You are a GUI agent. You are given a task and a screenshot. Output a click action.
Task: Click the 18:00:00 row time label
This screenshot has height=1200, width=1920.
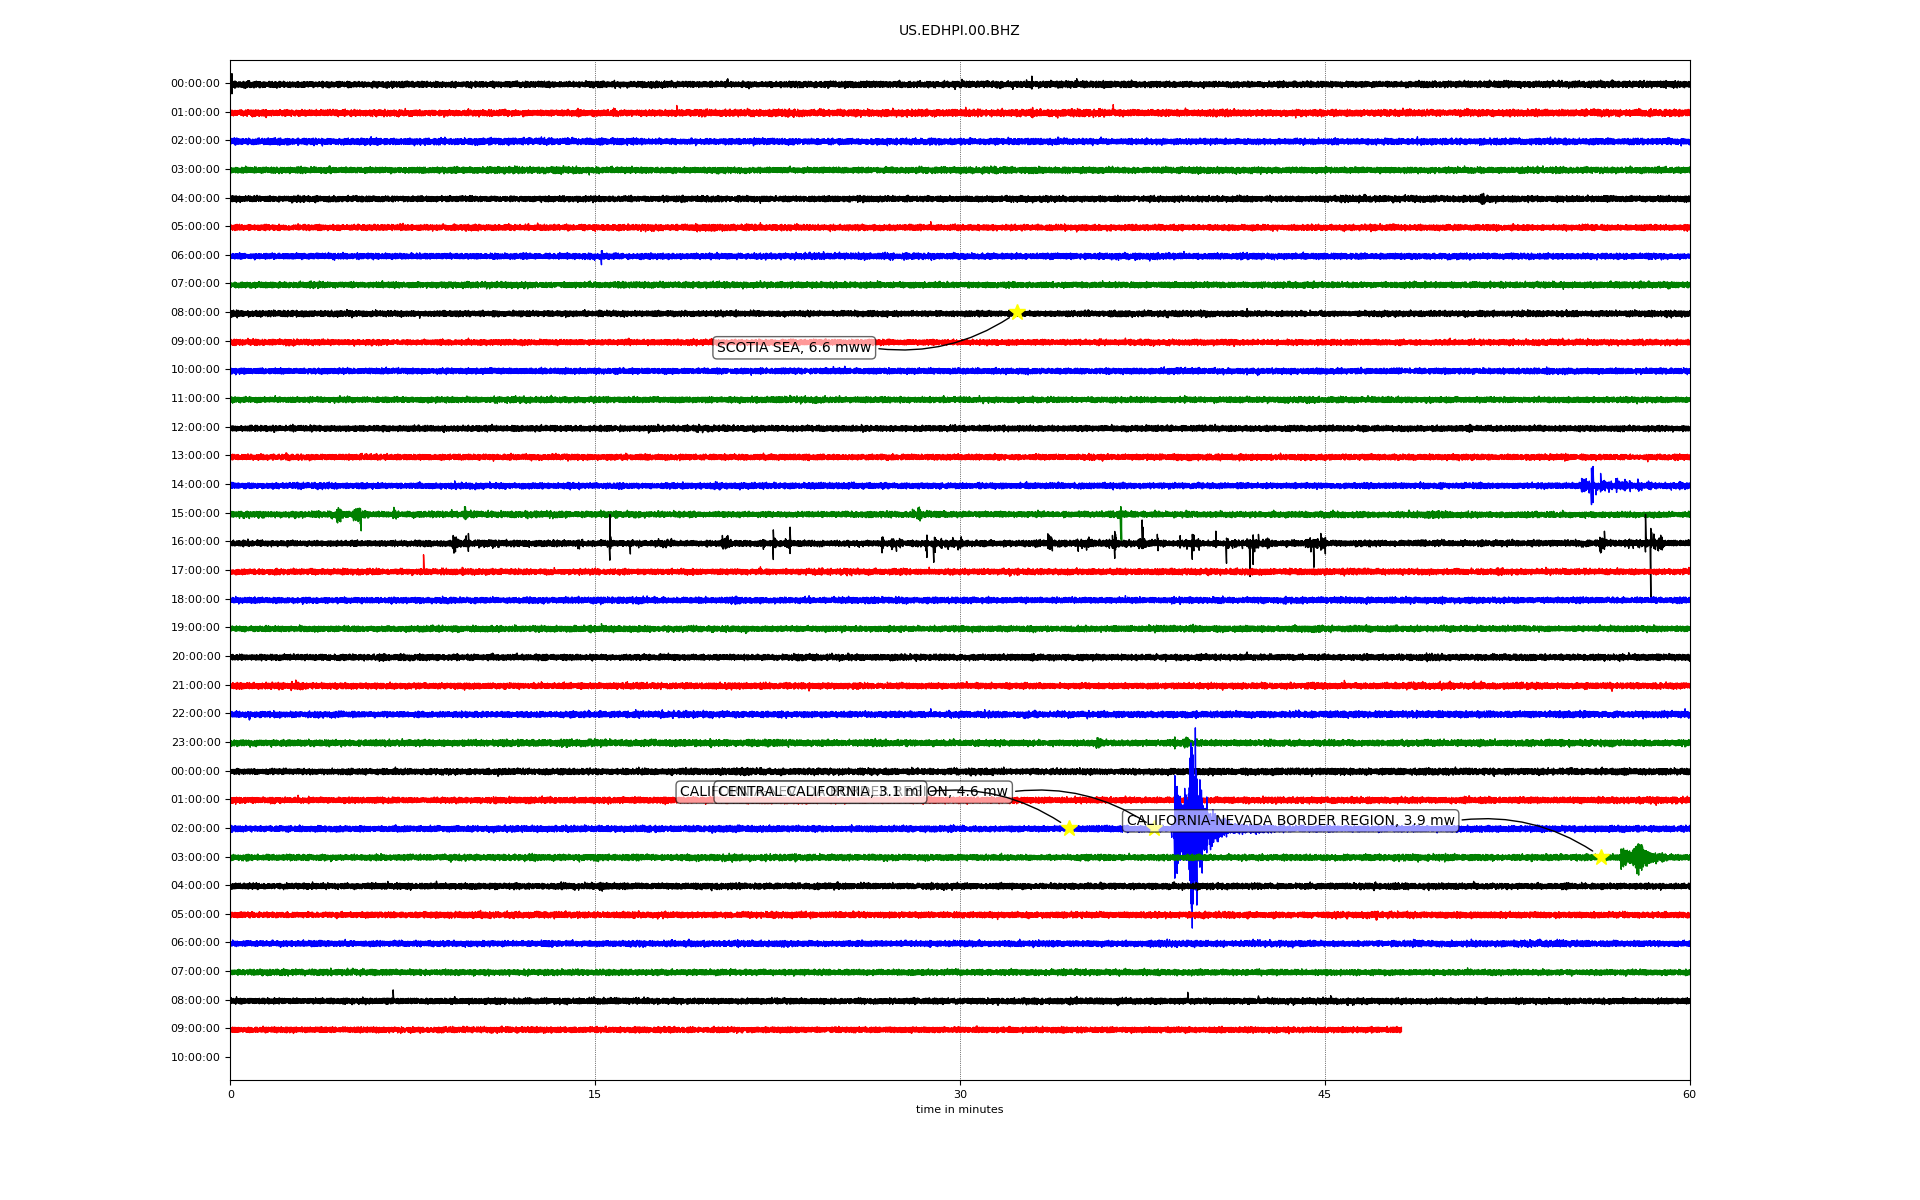(x=195, y=600)
